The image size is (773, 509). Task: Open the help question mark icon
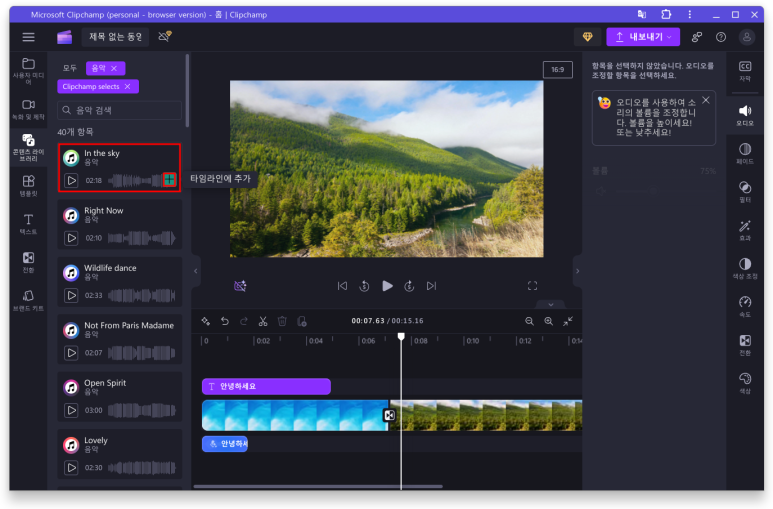[x=721, y=37]
